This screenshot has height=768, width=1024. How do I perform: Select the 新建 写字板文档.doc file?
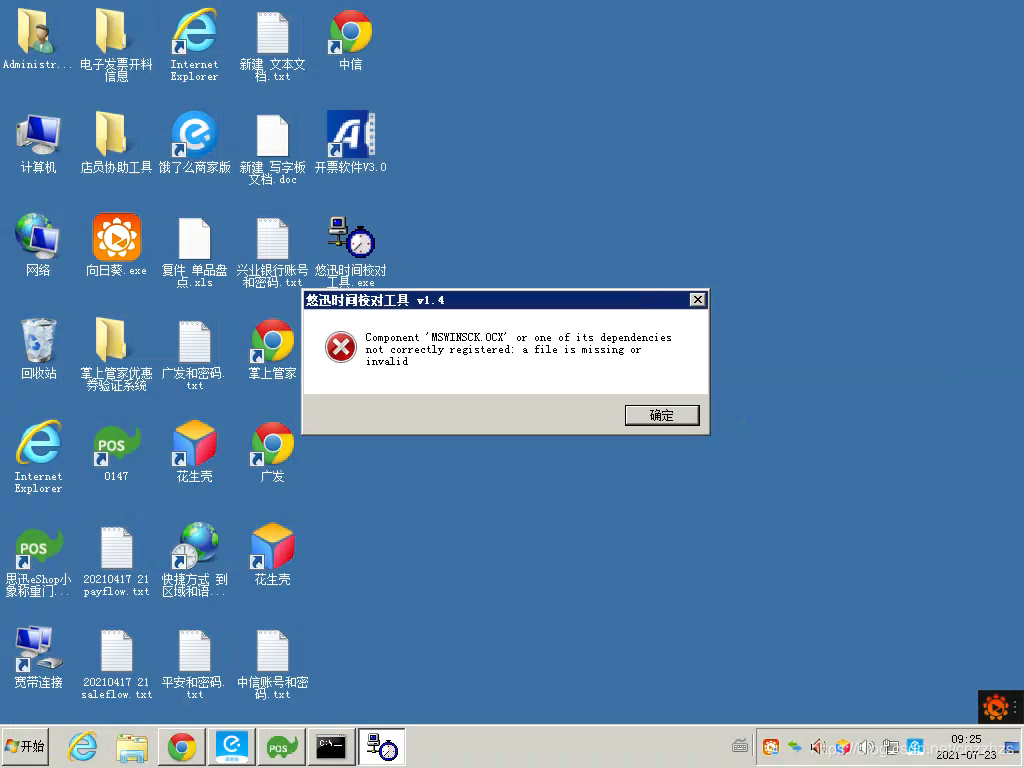coord(272,149)
